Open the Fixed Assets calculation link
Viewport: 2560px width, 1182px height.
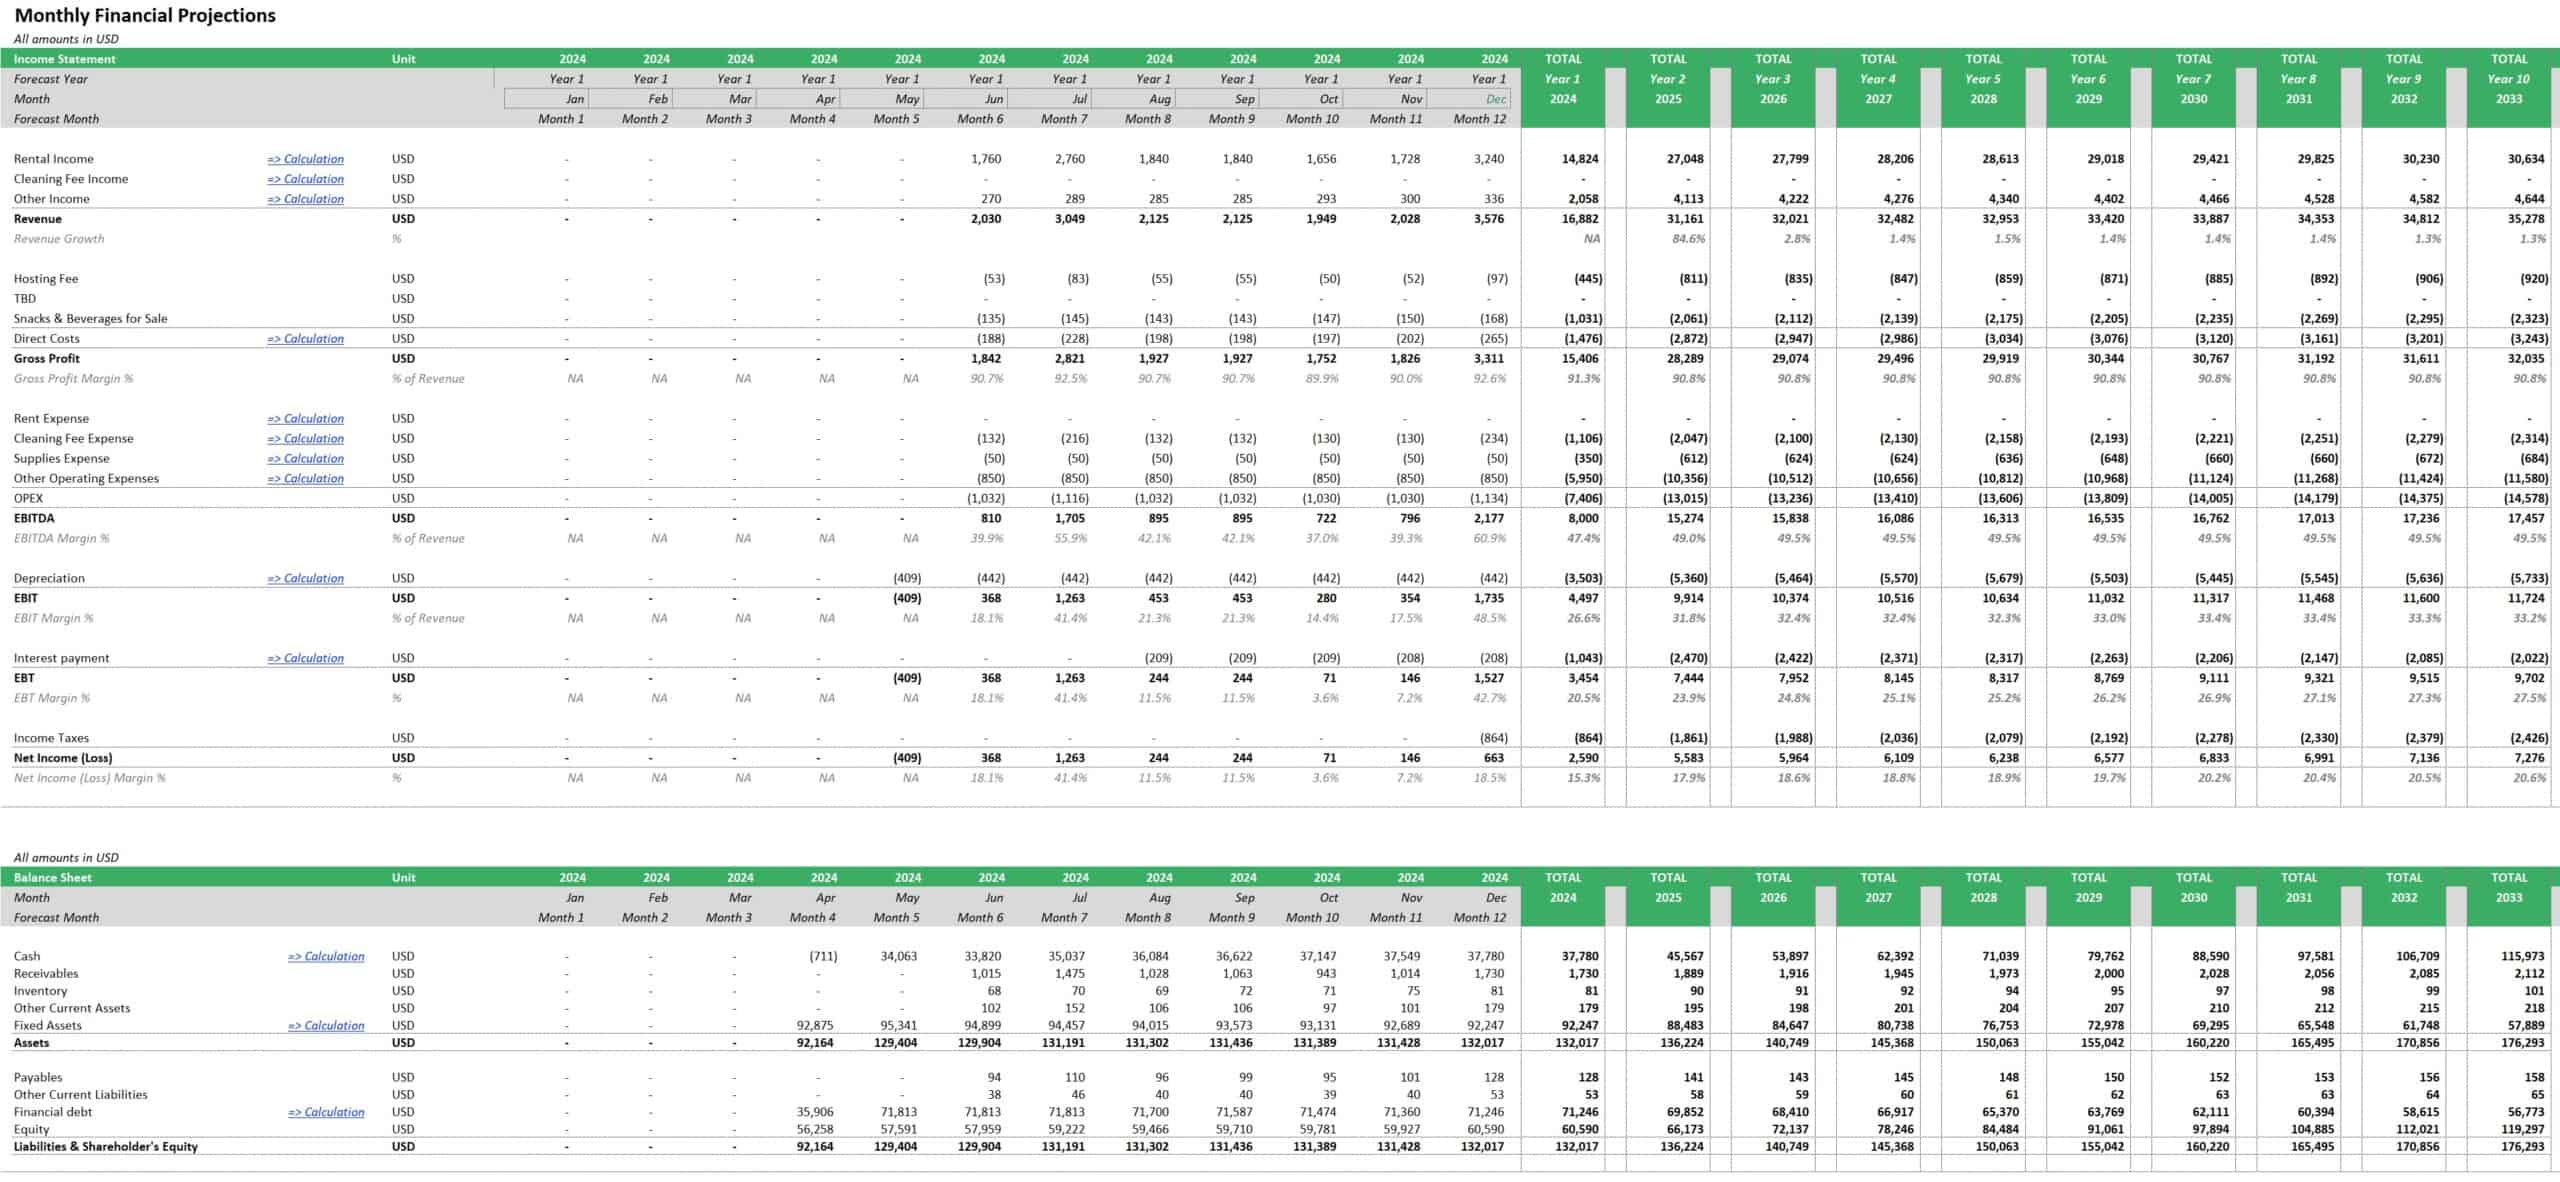pyautogui.click(x=326, y=1026)
